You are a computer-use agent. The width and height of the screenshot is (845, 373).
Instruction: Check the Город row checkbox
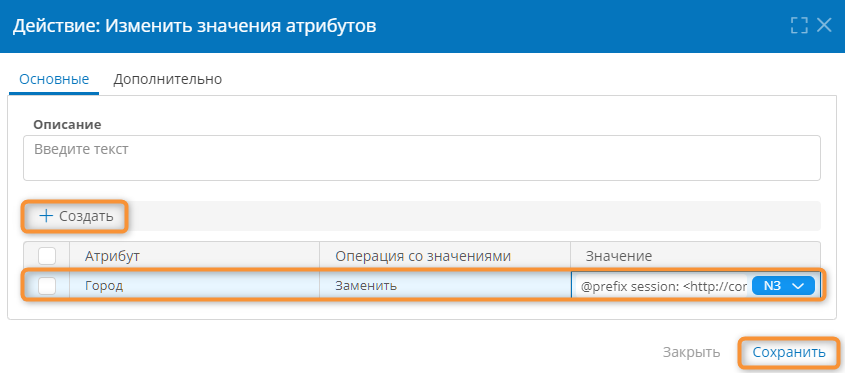point(47,286)
